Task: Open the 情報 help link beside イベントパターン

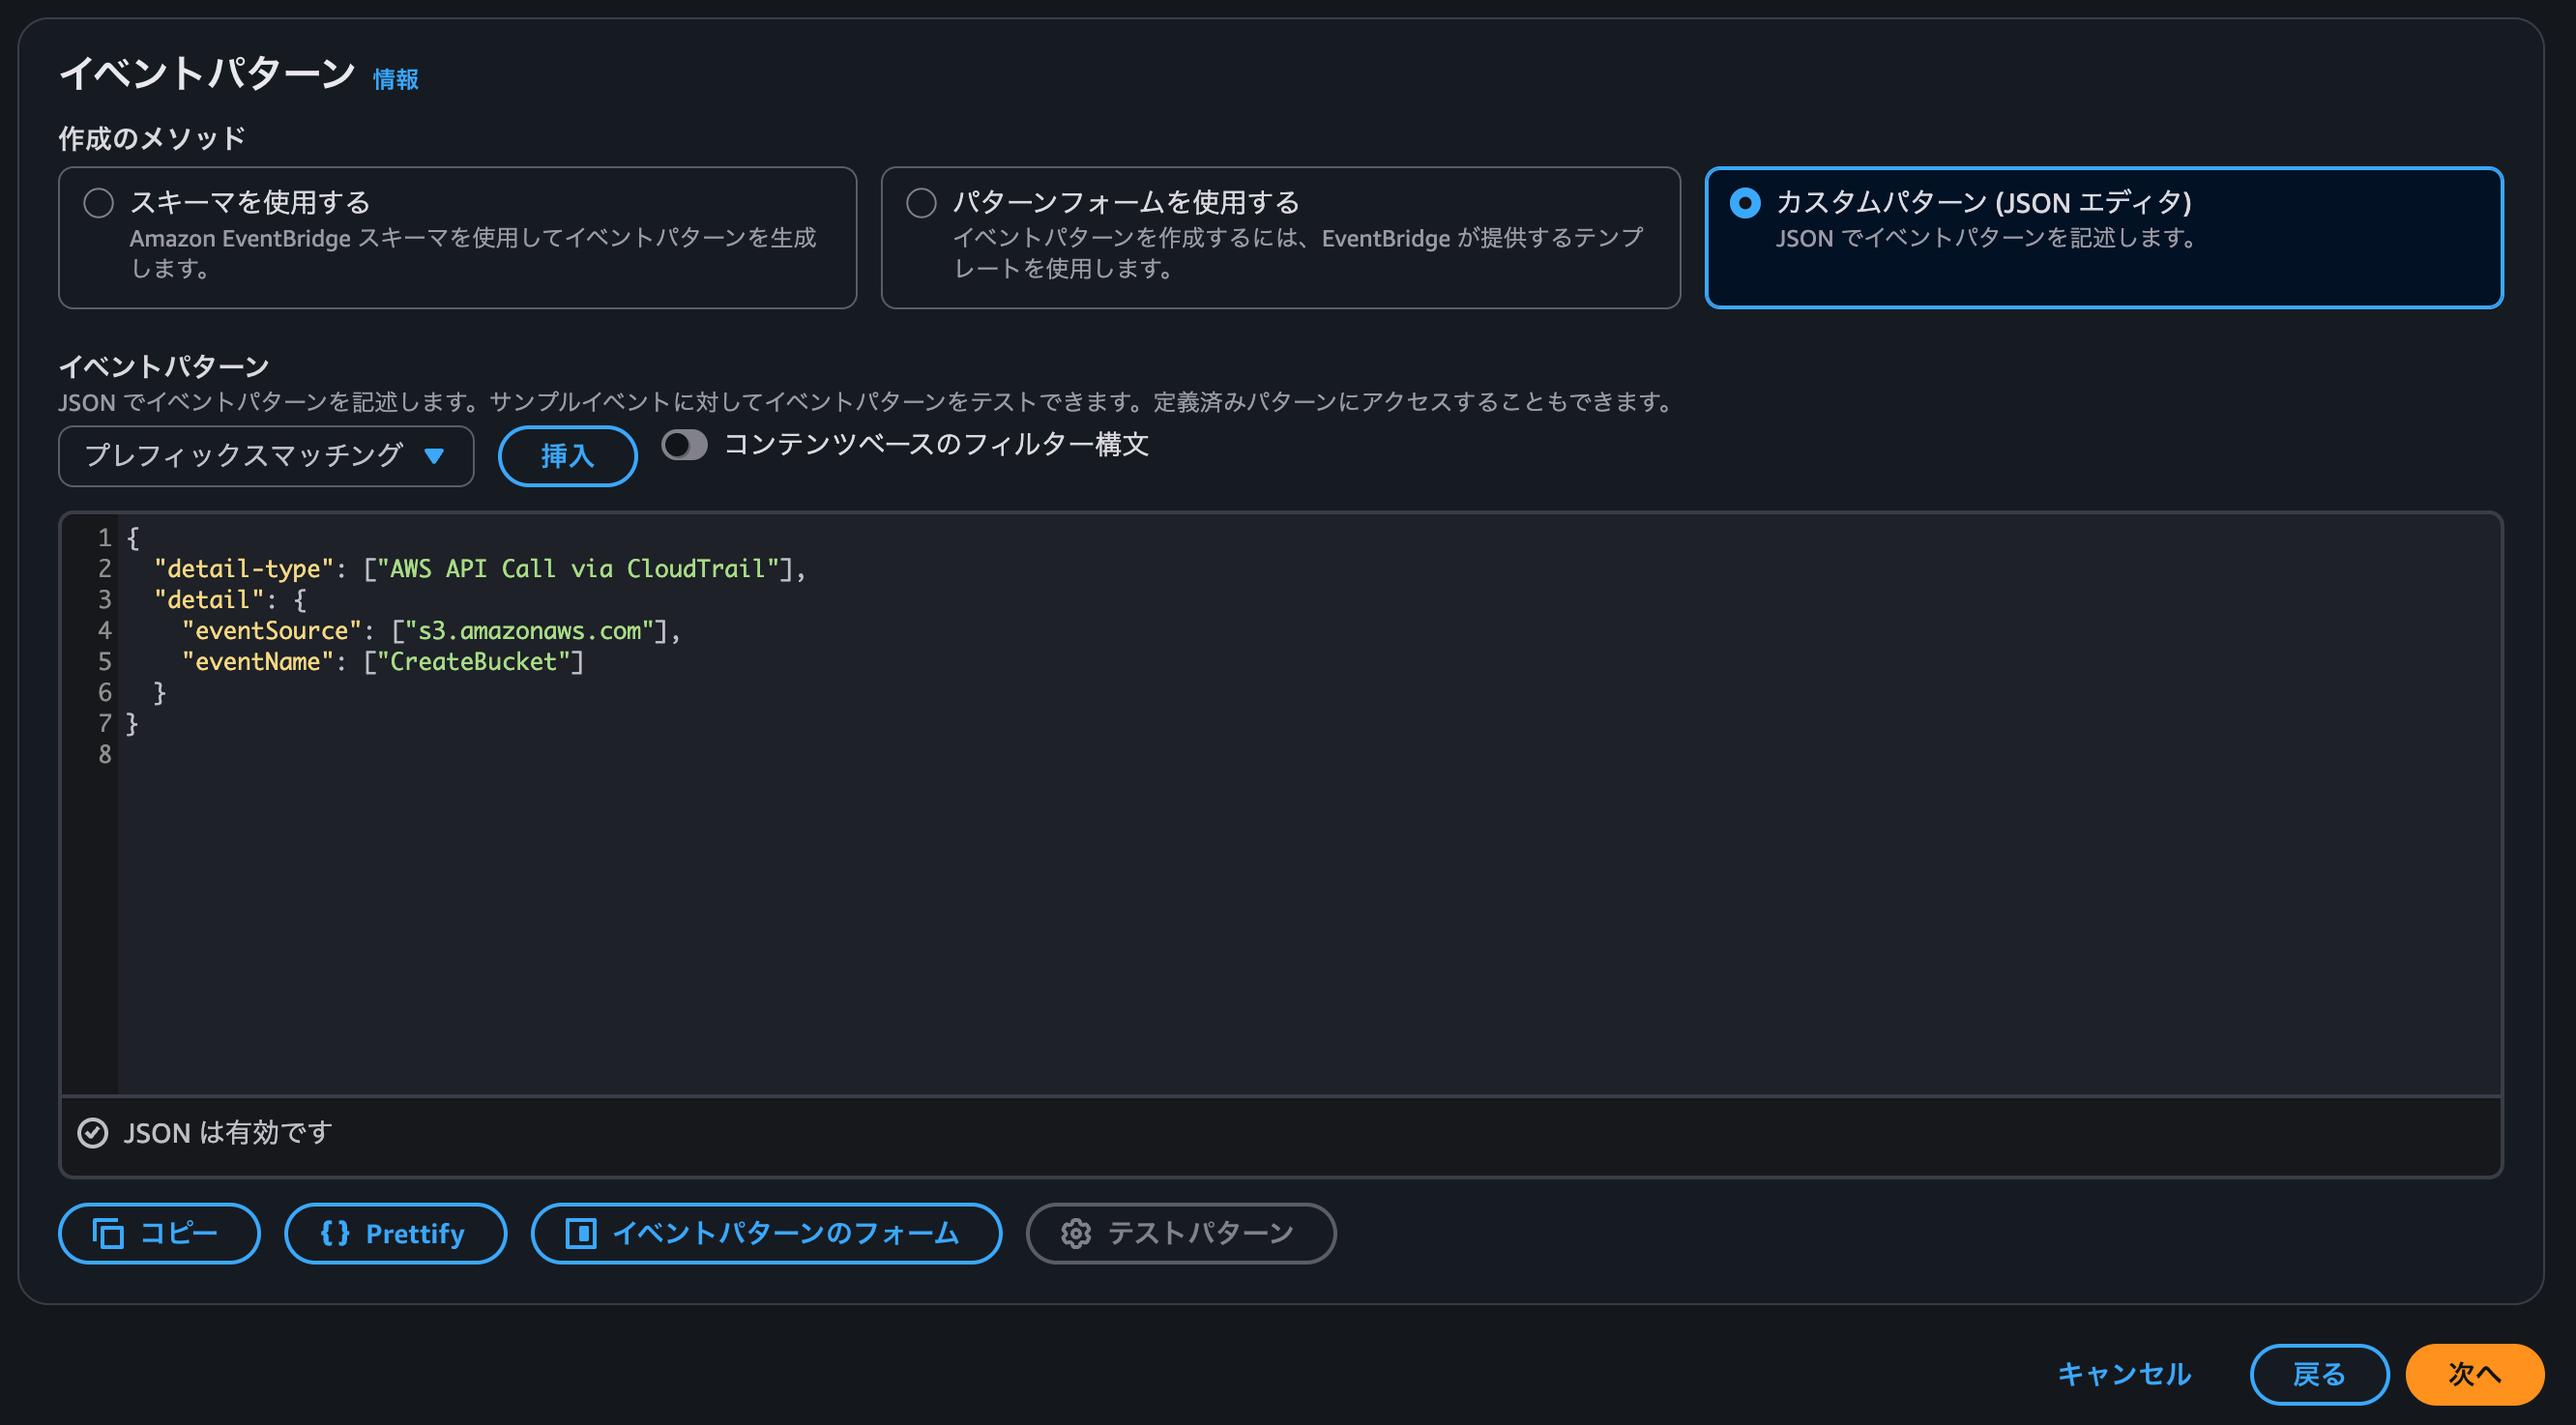Action: click(x=394, y=81)
